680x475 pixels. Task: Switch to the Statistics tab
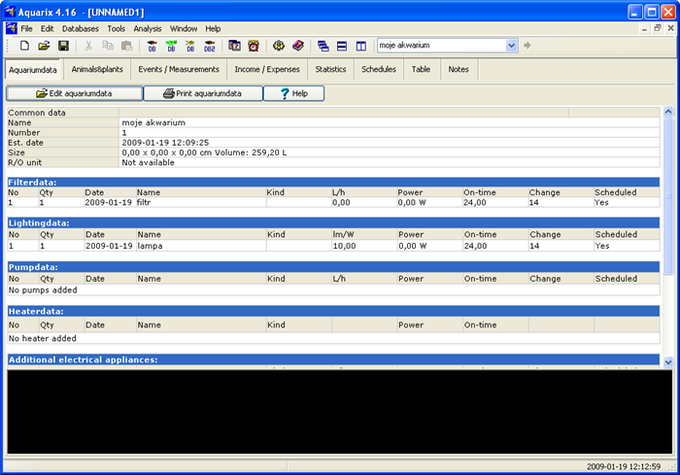[330, 69]
